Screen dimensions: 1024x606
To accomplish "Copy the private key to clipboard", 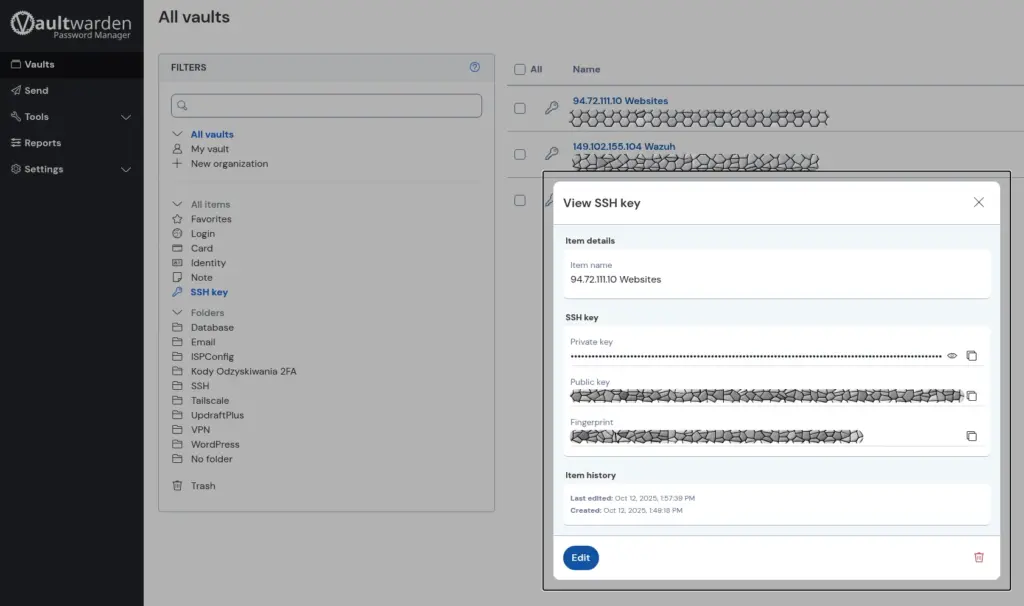I will coord(971,356).
